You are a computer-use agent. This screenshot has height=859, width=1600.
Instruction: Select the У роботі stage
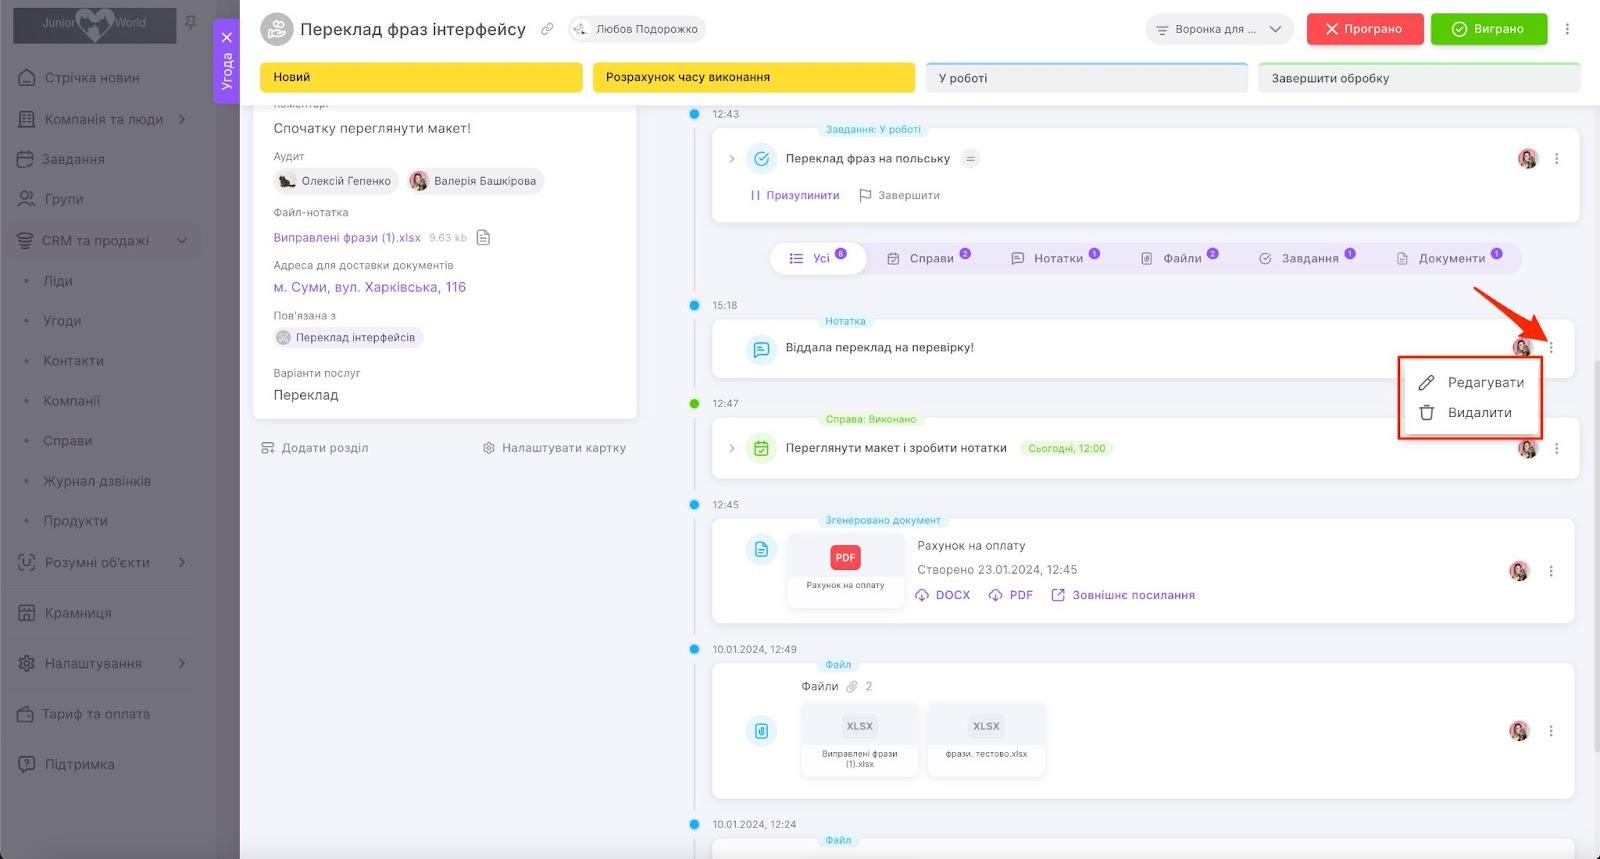coord(1087,78)
